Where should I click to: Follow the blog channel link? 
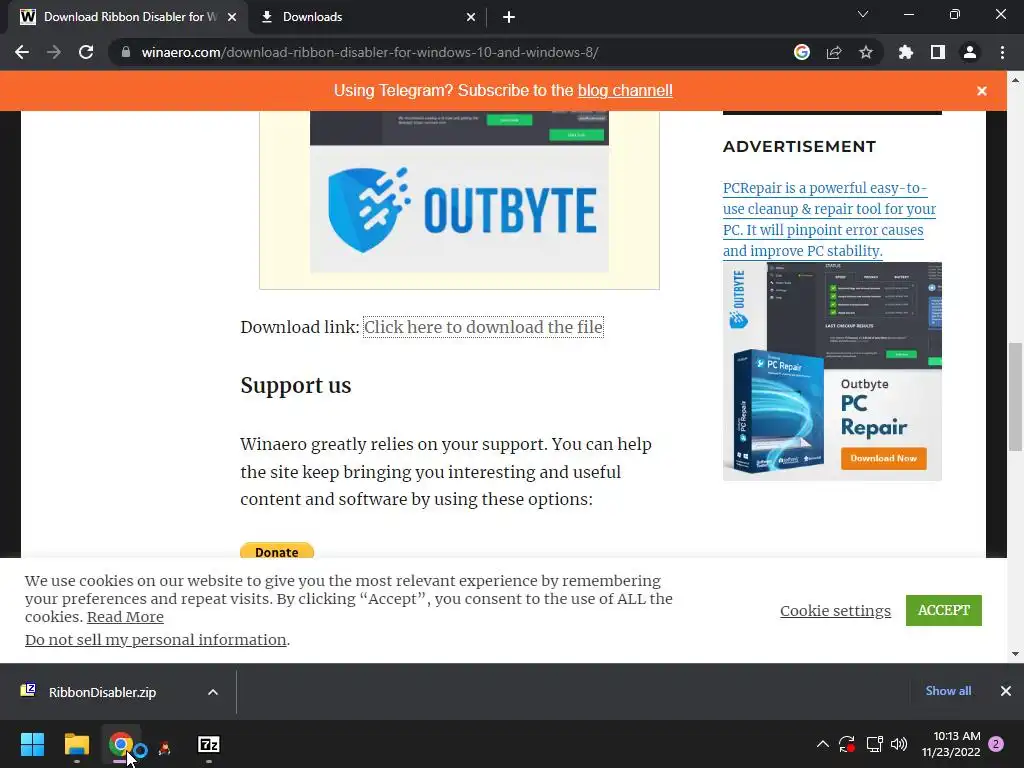(x=625, y=91)
